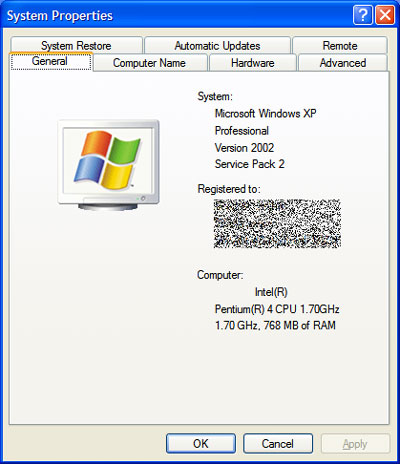Click the "Version 2002" text
Image resolution: width=400 pixels, height=464 pixels.
[244, 148]
